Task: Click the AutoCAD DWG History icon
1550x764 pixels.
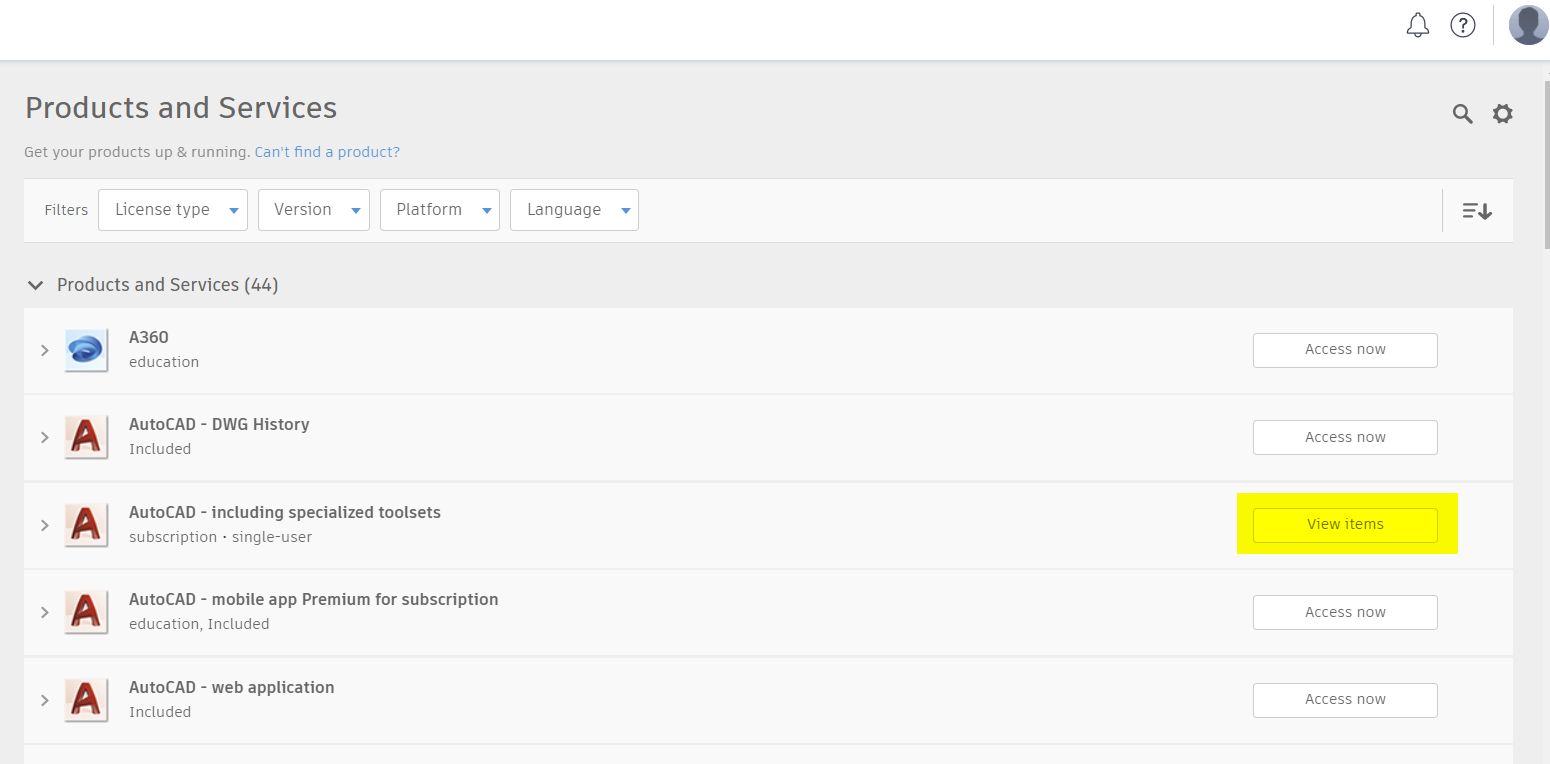Action: pos(86,437)
